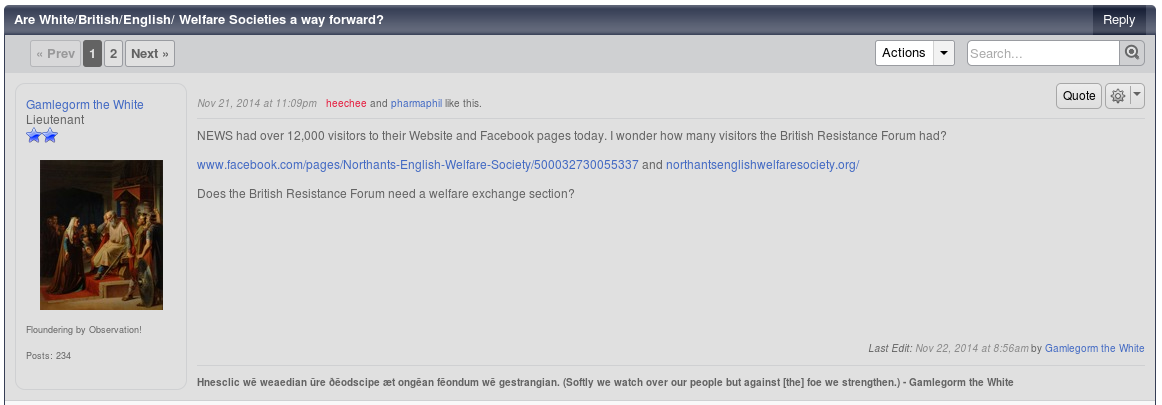This screenshot has width=1162, height=405.
Task: Click the blue rank stars
Action: click(42, 135)
